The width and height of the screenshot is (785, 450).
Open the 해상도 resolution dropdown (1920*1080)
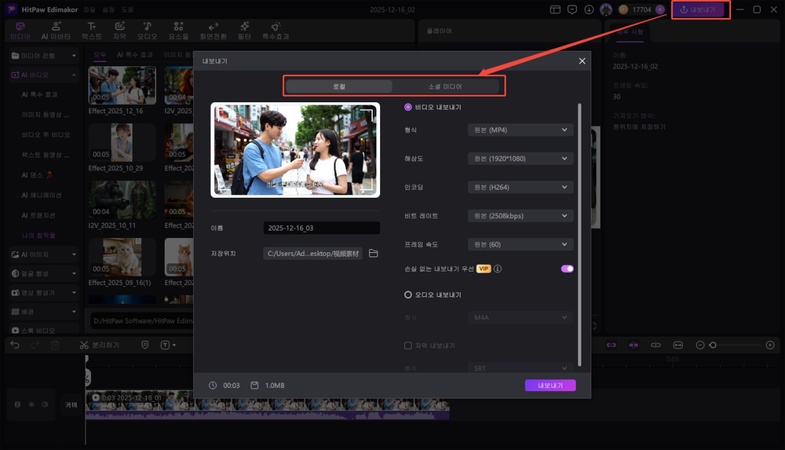coord(520,158)
